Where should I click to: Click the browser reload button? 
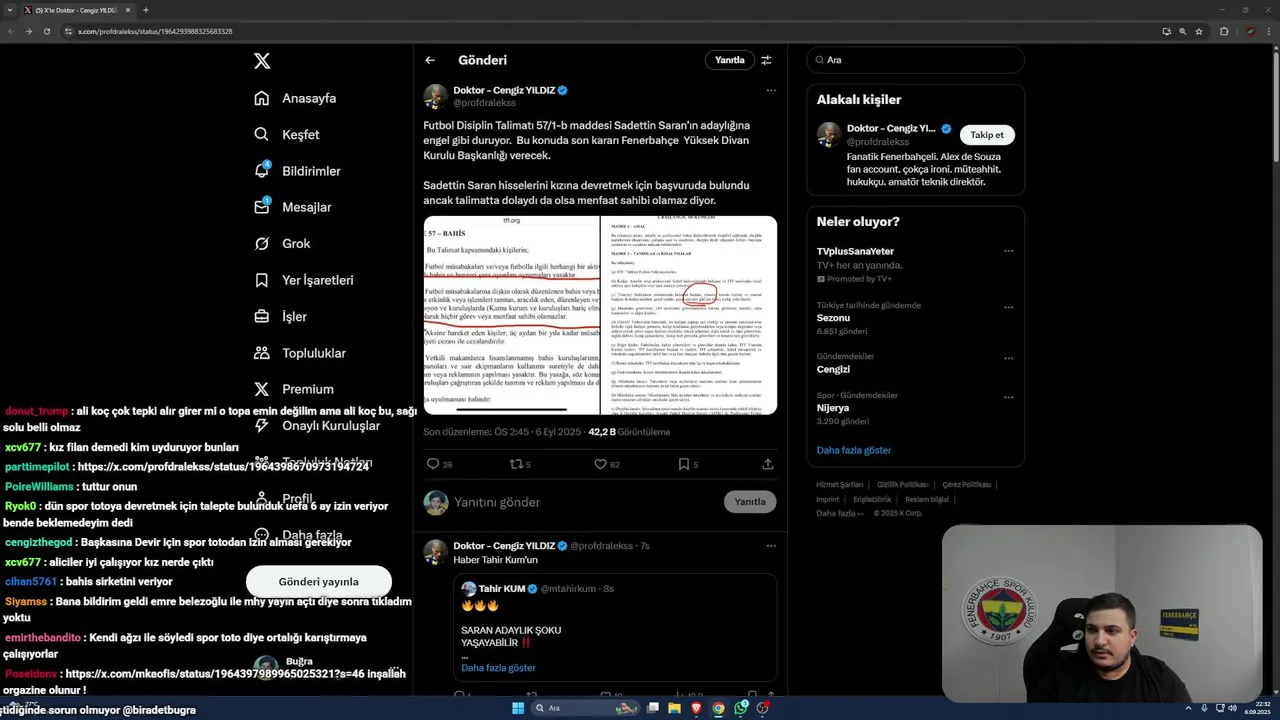(x=46, y=31)
